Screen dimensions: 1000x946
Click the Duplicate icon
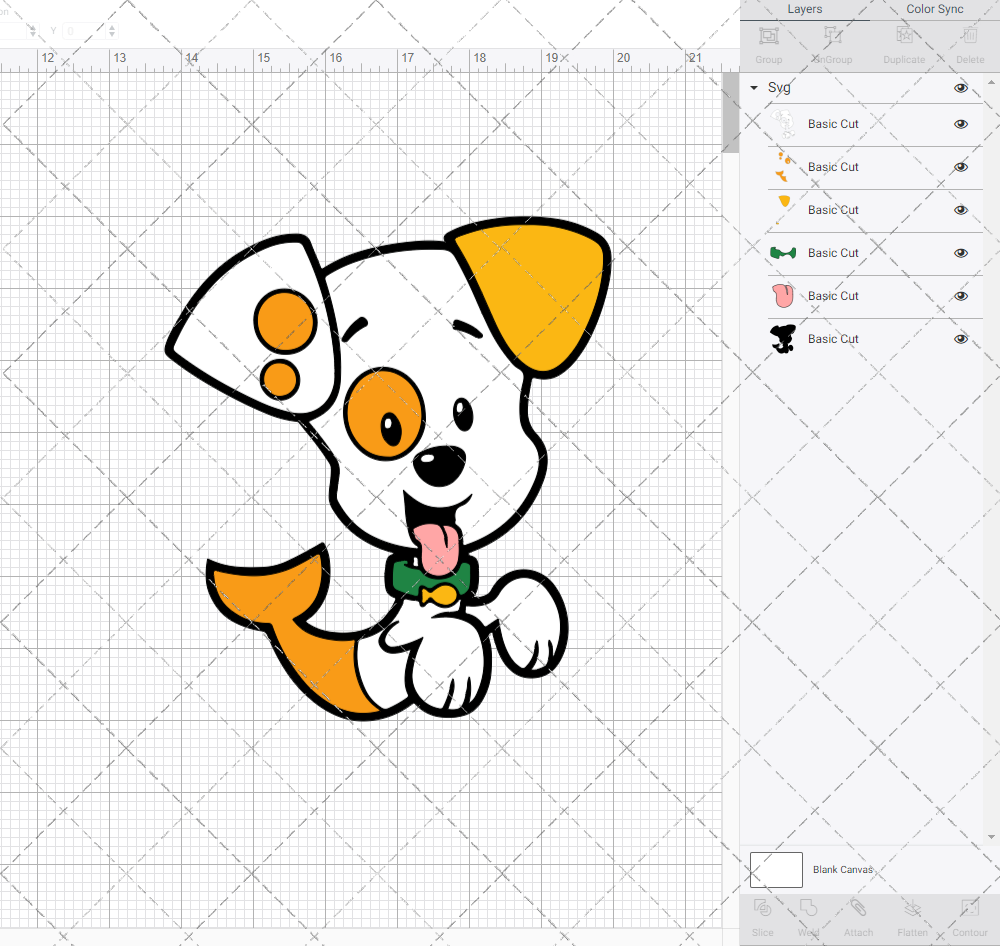coord(904,36)
